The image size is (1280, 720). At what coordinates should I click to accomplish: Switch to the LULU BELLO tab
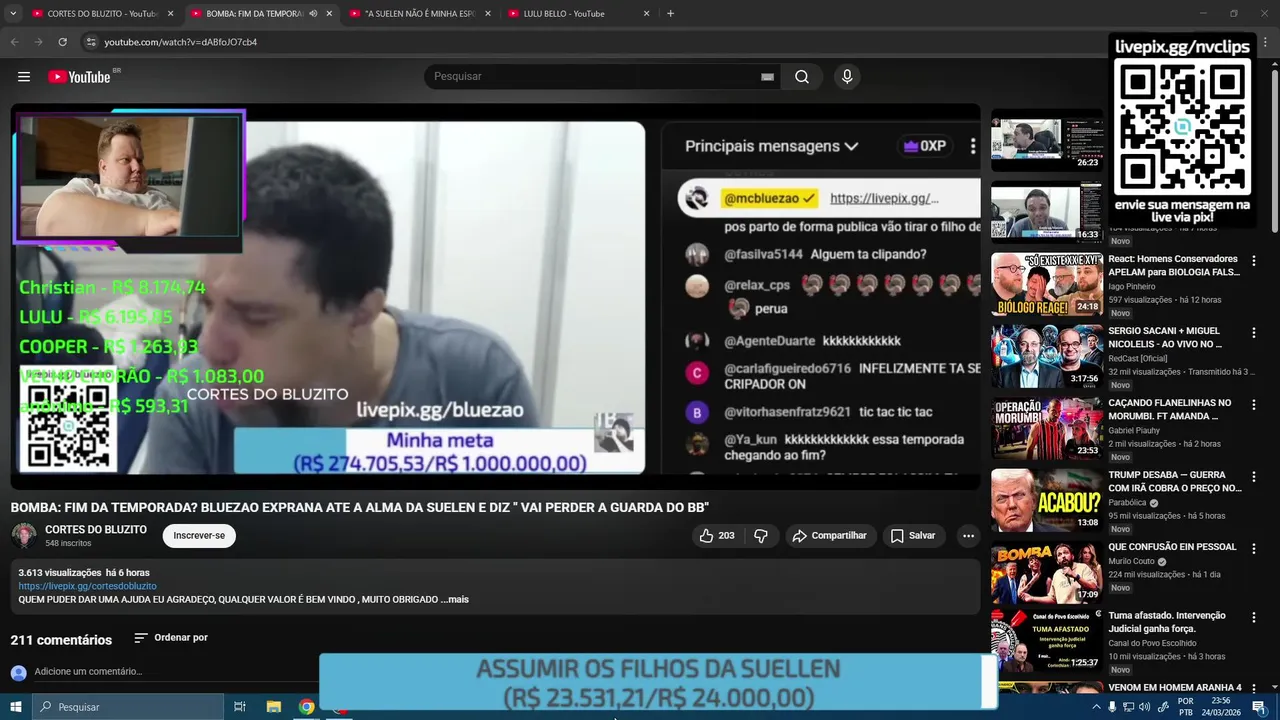pyautogui.click(x=576, y=14)
